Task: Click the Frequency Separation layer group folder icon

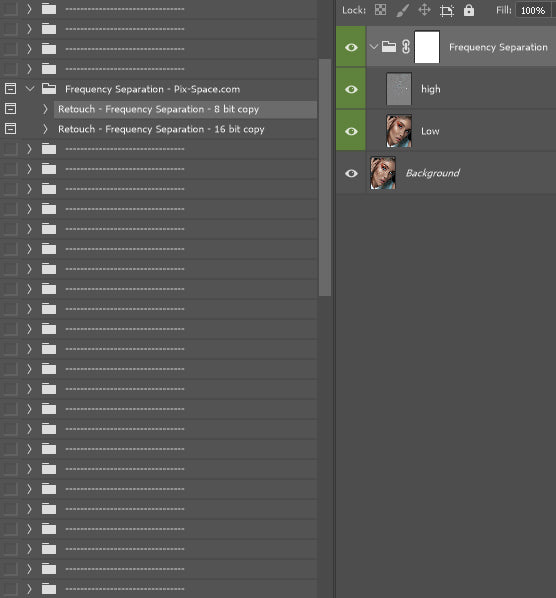Action: [x=389, y=47]
